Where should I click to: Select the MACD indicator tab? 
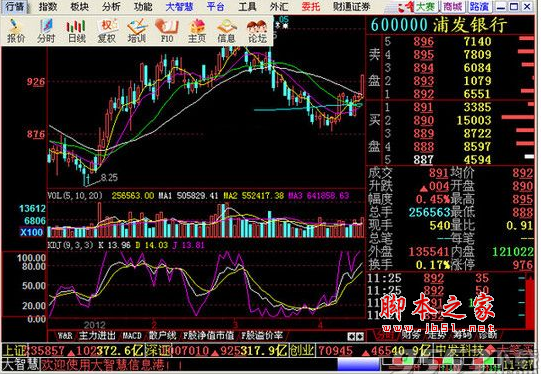tap(132, 335)
